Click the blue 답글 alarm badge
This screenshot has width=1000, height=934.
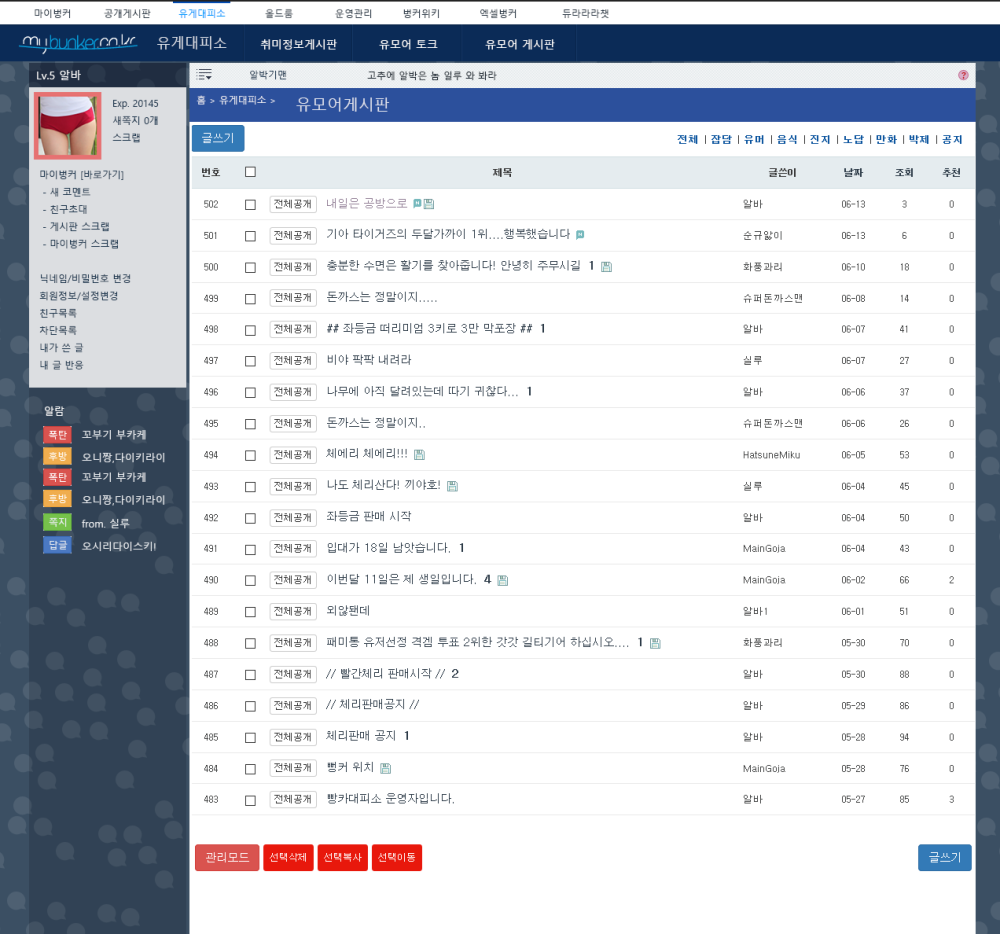(x=57, y=545)
